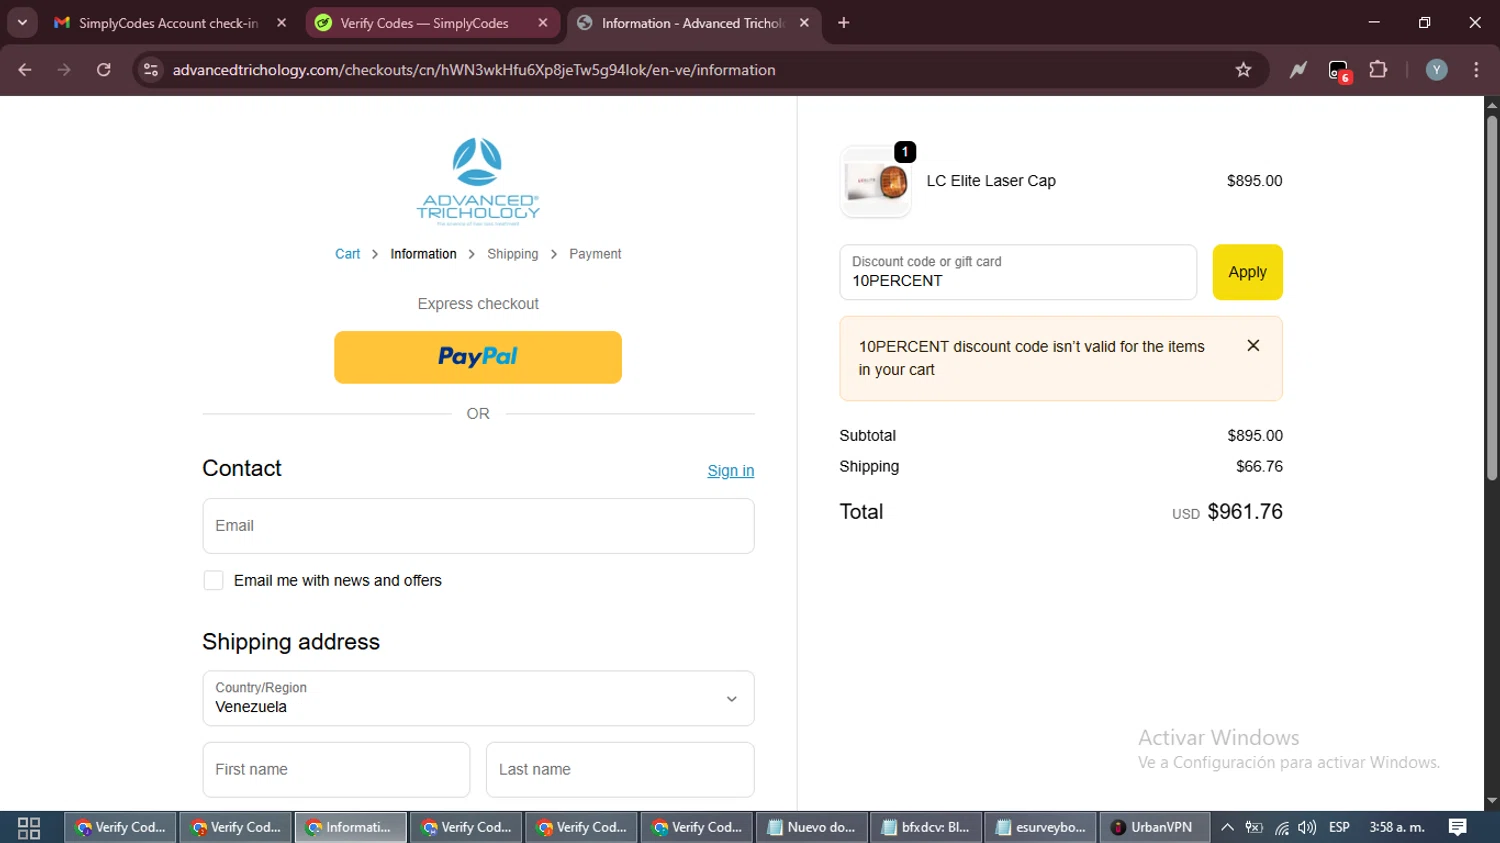Open the Country/Region dropdown
The width and height of the screenshot is (1500, 843).
(478, 698)
